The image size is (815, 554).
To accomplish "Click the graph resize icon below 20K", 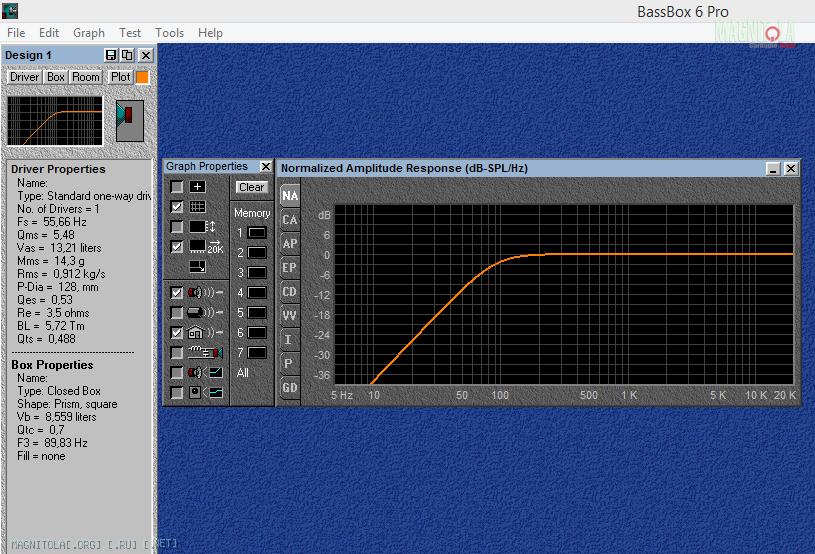I will [198, 267].
